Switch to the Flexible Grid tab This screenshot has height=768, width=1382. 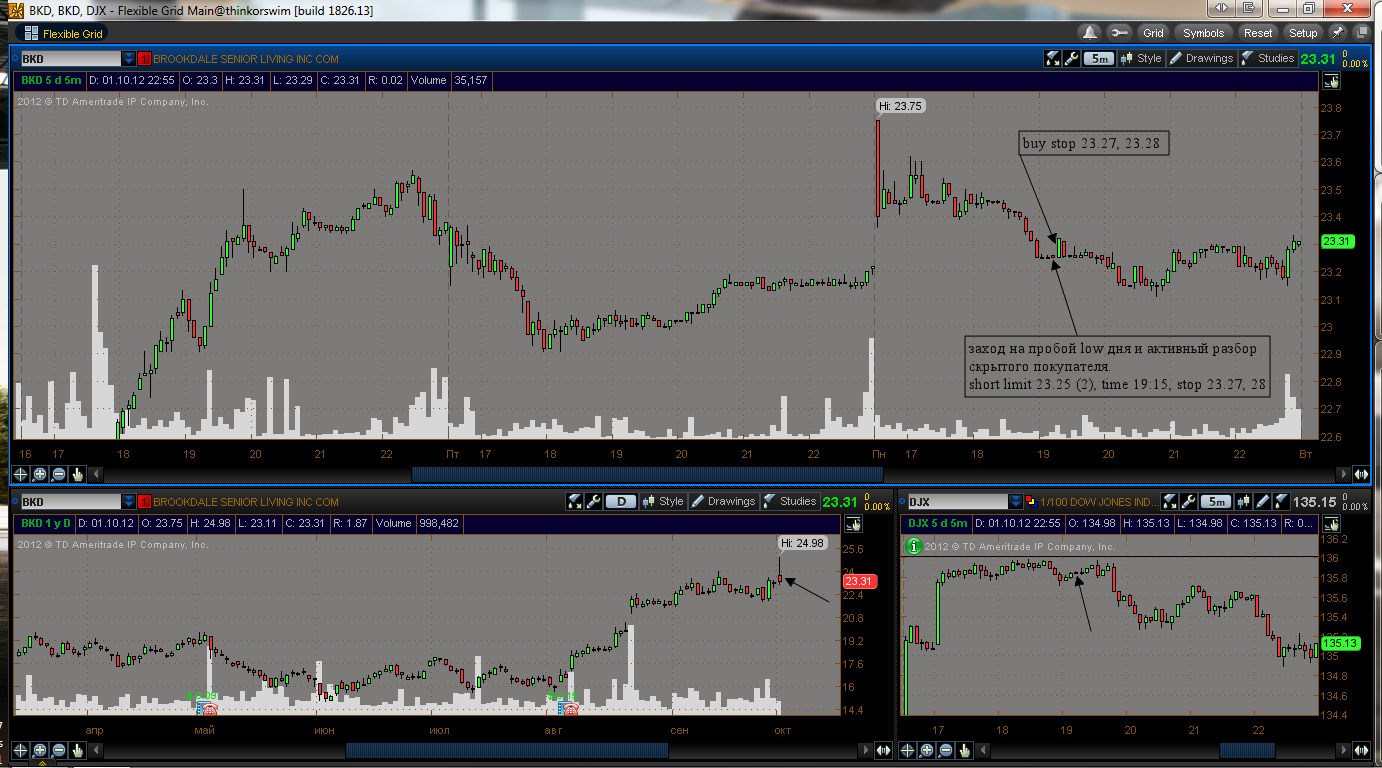64,33
